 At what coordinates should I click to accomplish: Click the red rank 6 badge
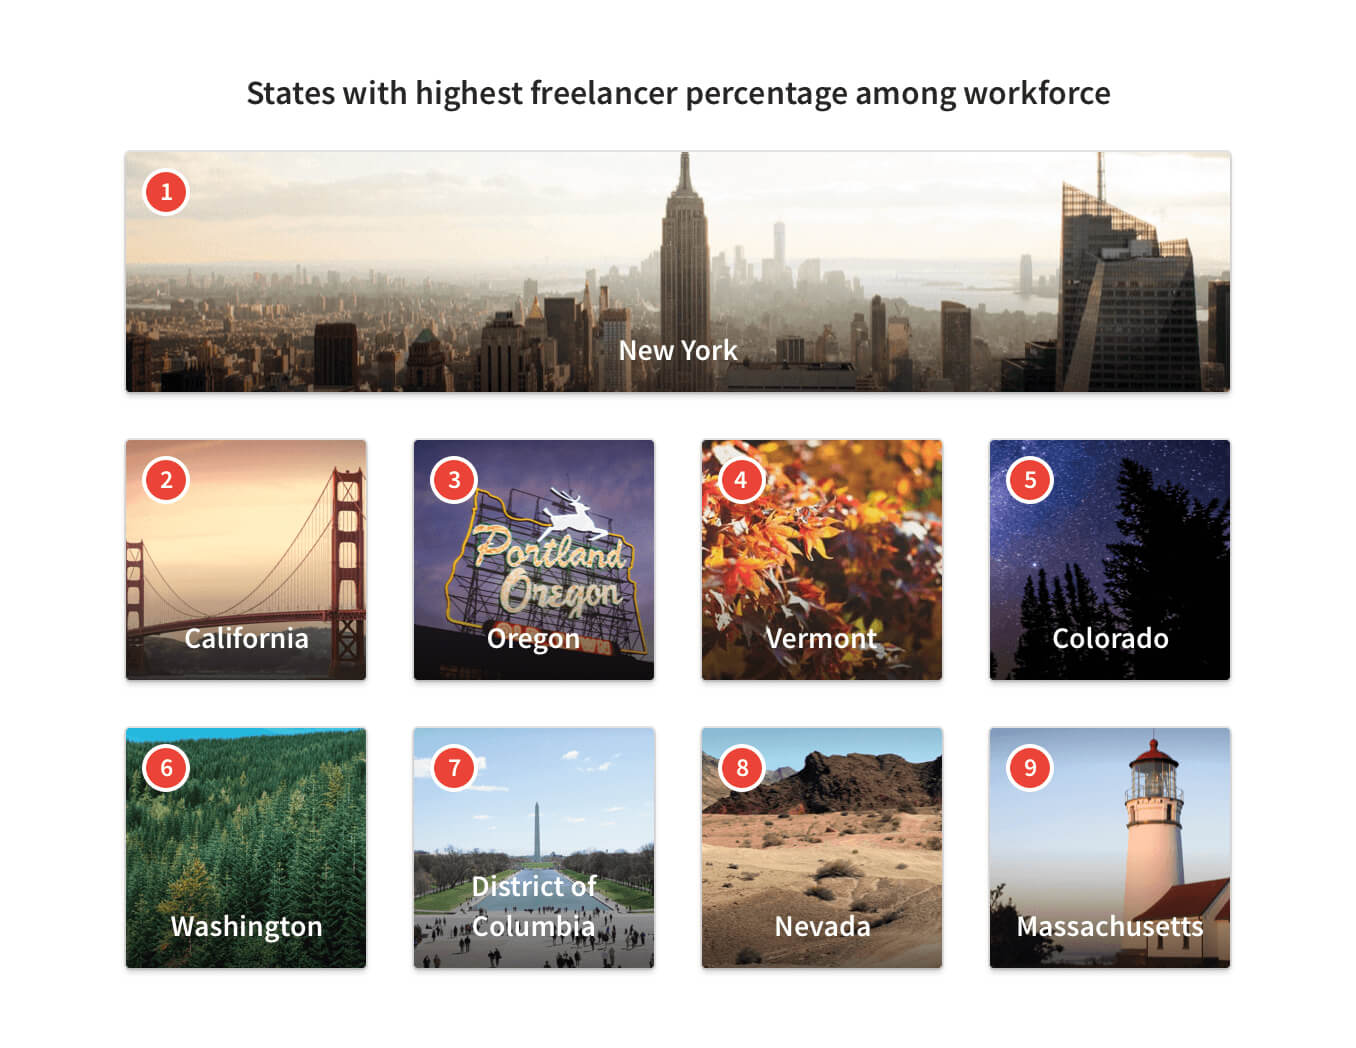click(166, 768)
